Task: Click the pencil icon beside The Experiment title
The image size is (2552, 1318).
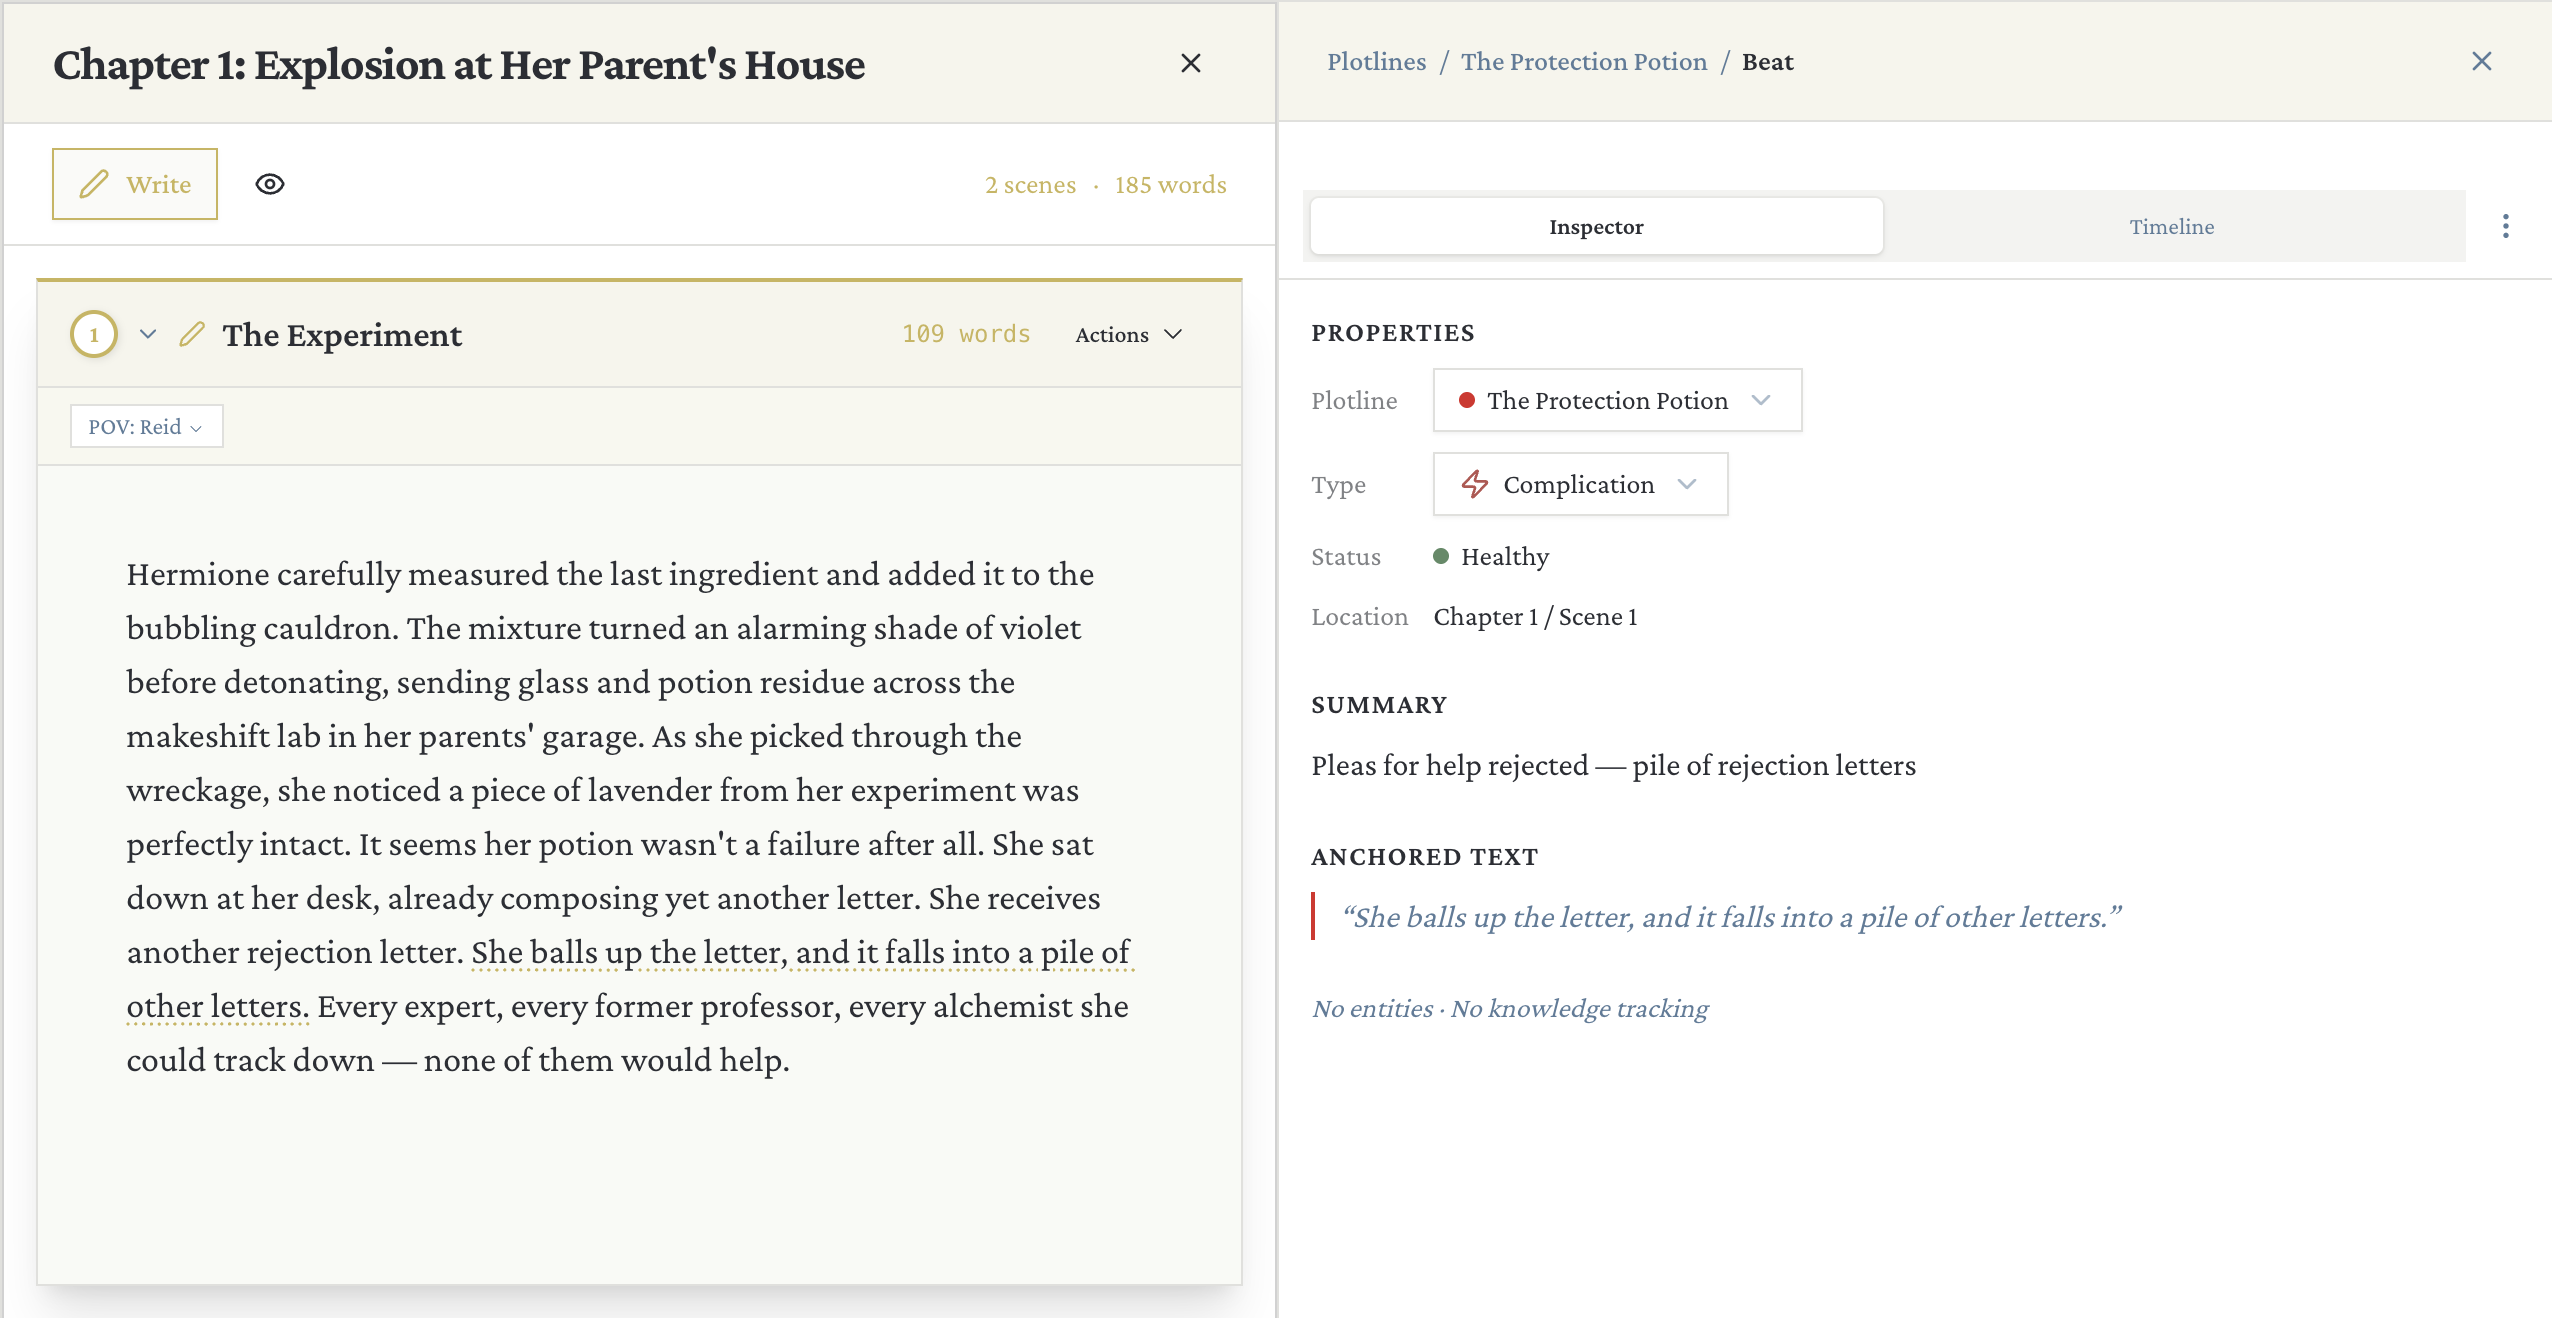Action: point(191,335)
